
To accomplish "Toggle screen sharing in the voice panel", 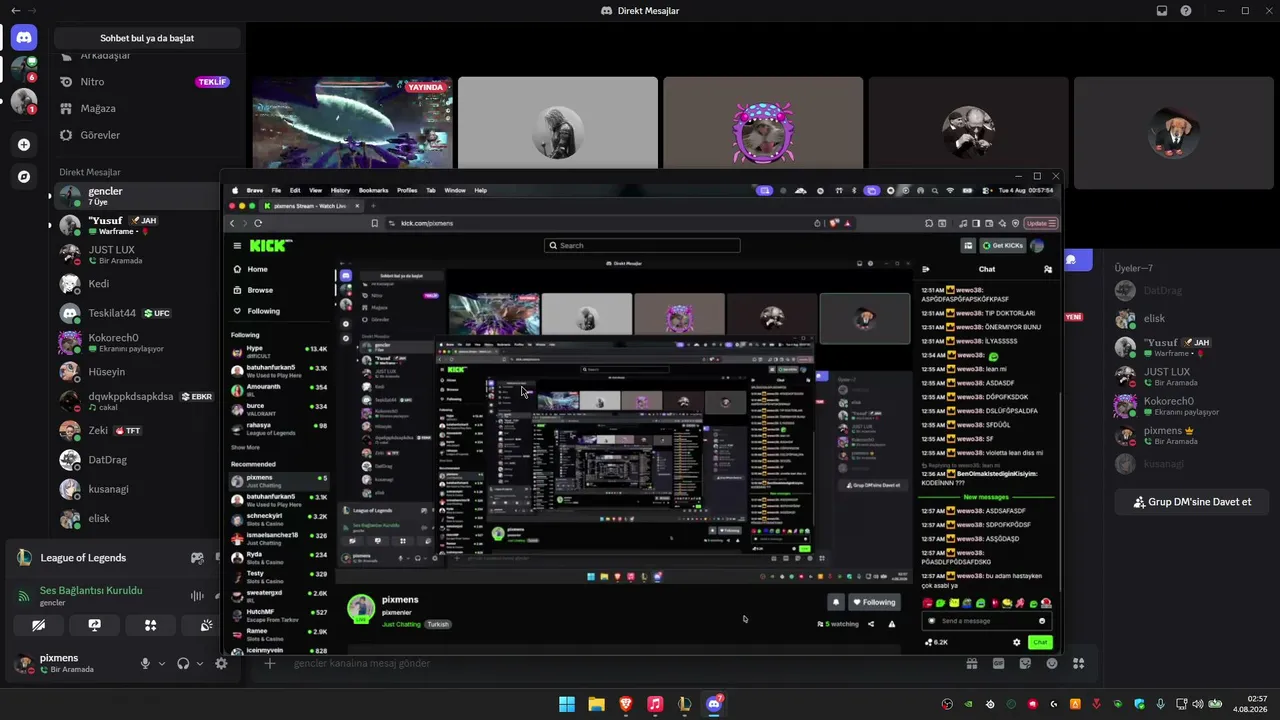I will coord(94,625).
